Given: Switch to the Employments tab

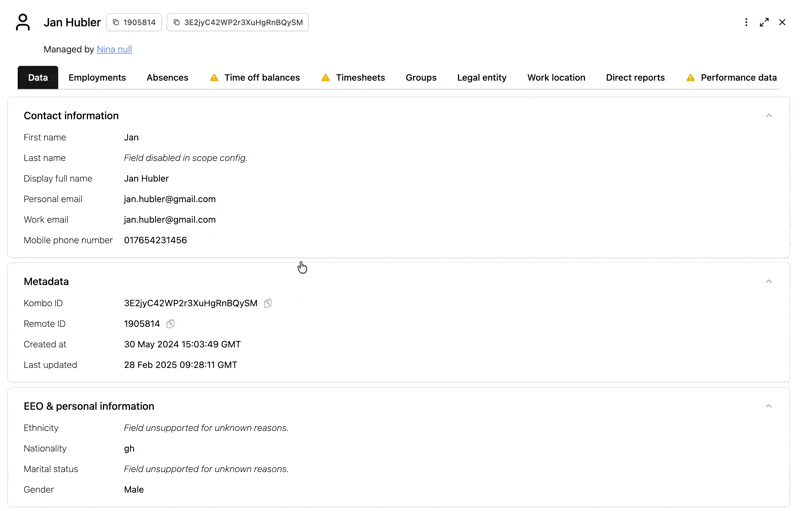Looking at the screenshot, I should pos(97,78).
